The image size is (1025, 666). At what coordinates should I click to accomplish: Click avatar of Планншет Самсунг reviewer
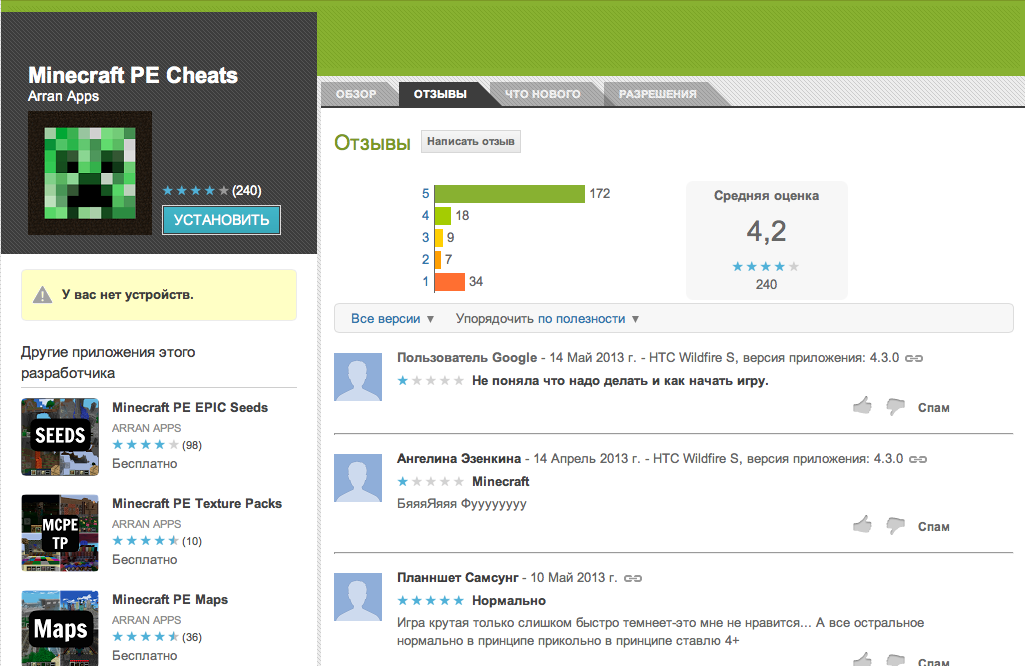358,597
